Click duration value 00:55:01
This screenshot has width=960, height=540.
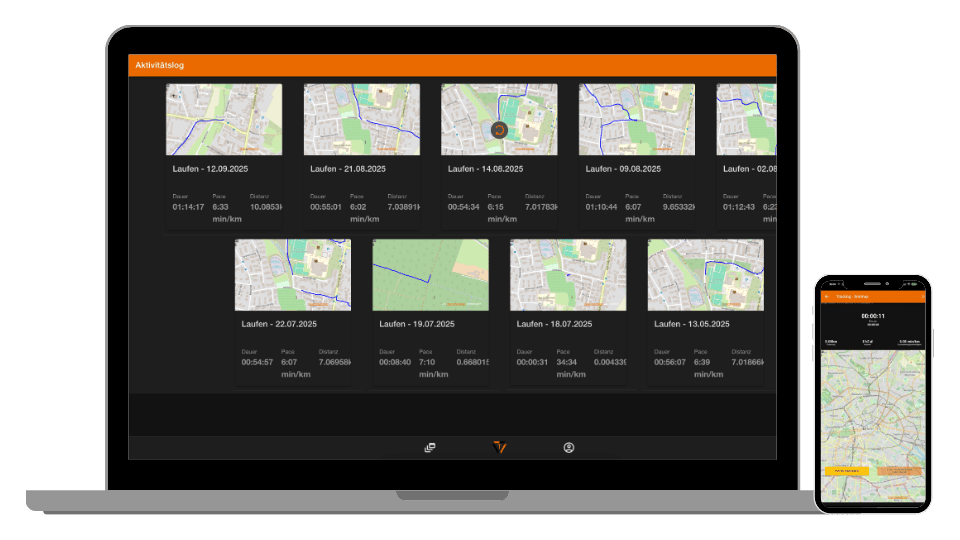(x=326, y=207)
